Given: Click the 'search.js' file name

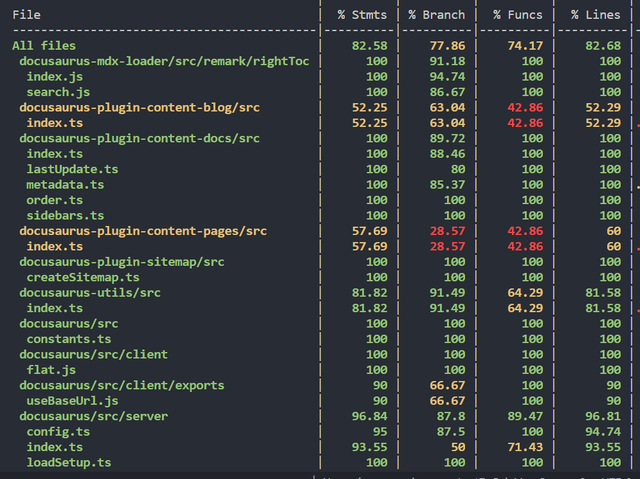Looking at the screenshot, I should pyautogui.click(x=58, y=92).
